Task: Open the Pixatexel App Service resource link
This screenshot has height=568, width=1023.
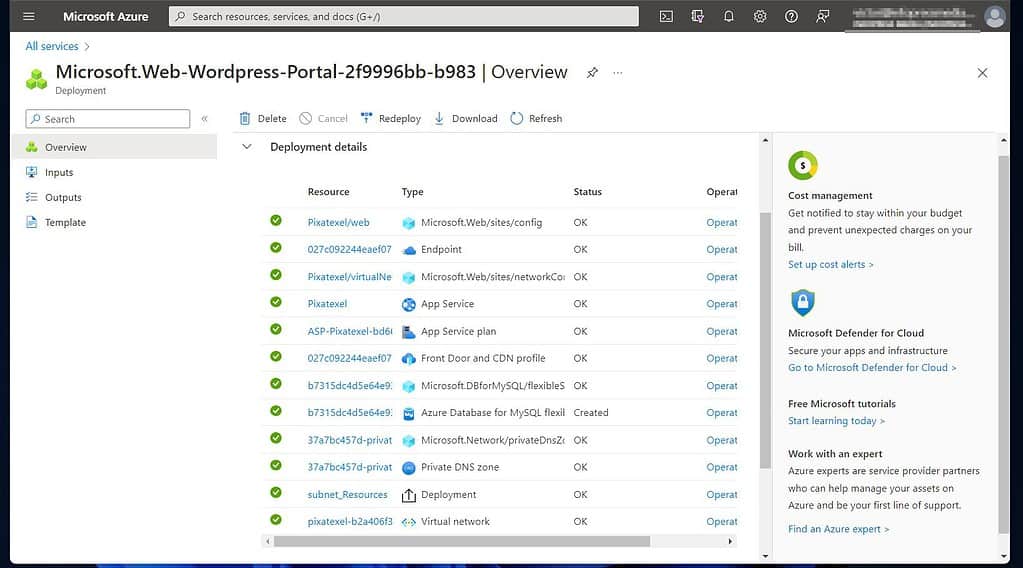Action: point(328,304)
